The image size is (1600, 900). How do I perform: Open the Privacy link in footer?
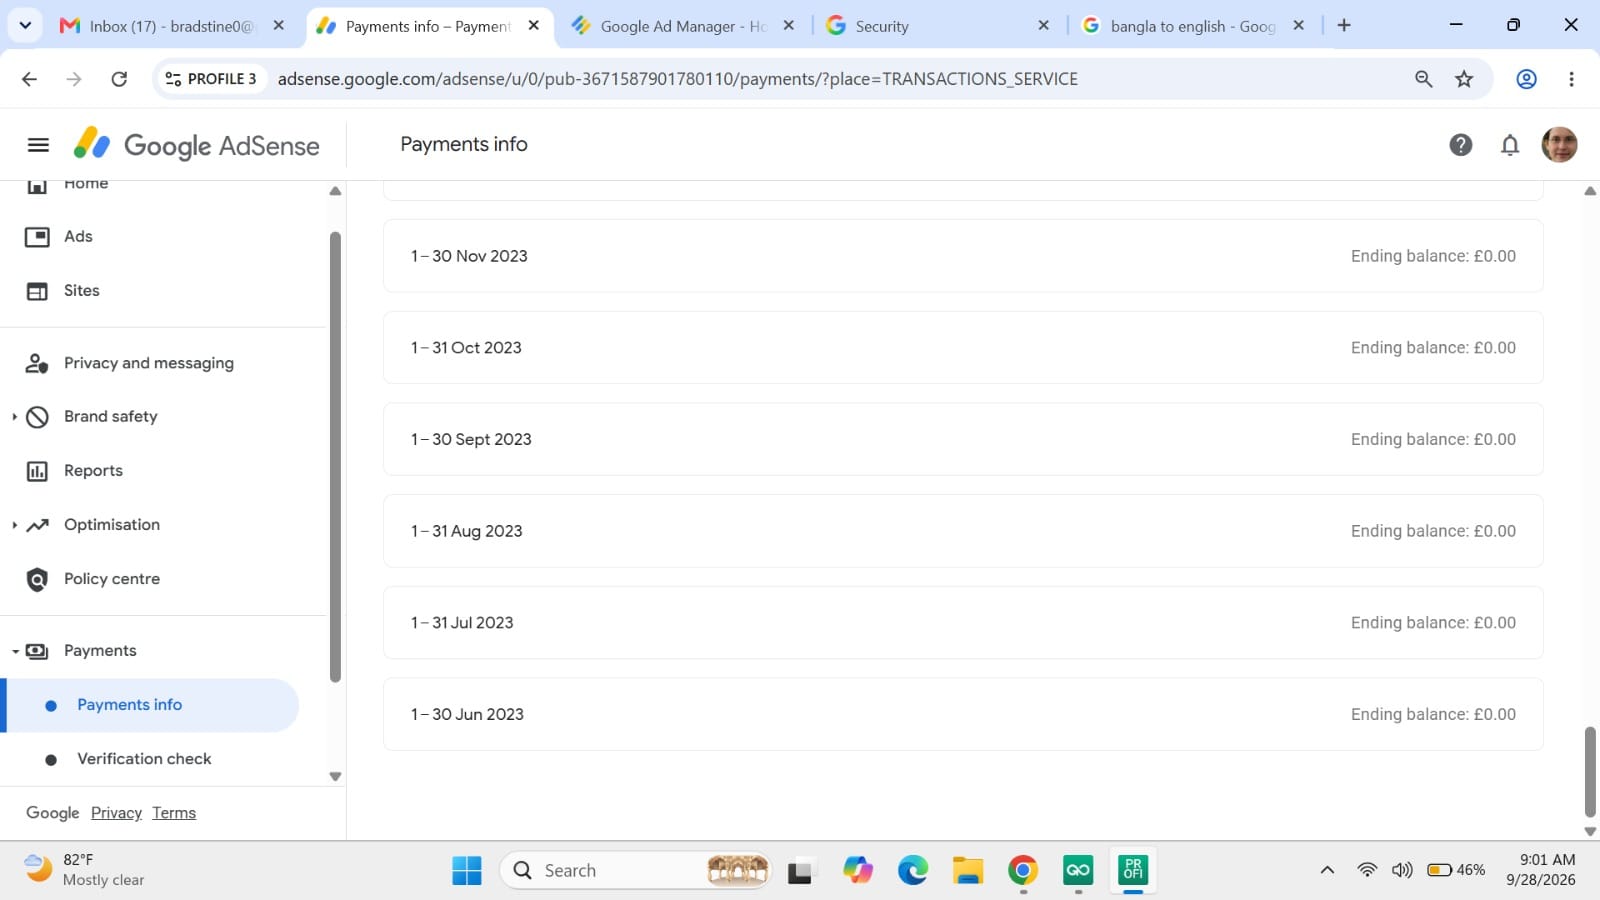(x=116, y=813)
